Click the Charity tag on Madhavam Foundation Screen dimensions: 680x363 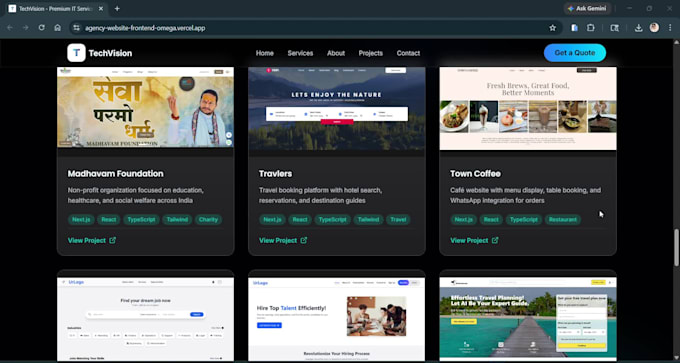(208, 219)
